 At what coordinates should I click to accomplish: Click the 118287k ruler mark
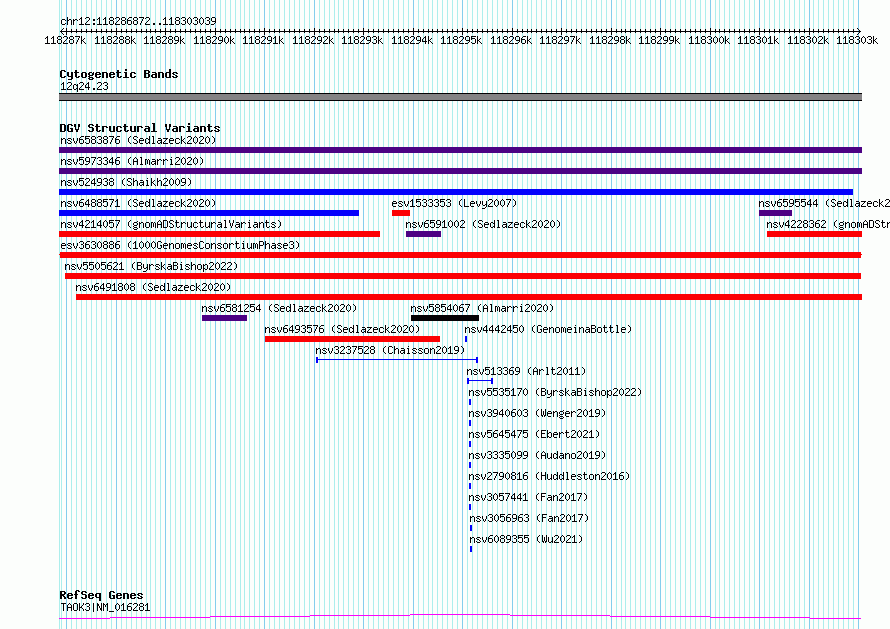(x=65, y=40)
